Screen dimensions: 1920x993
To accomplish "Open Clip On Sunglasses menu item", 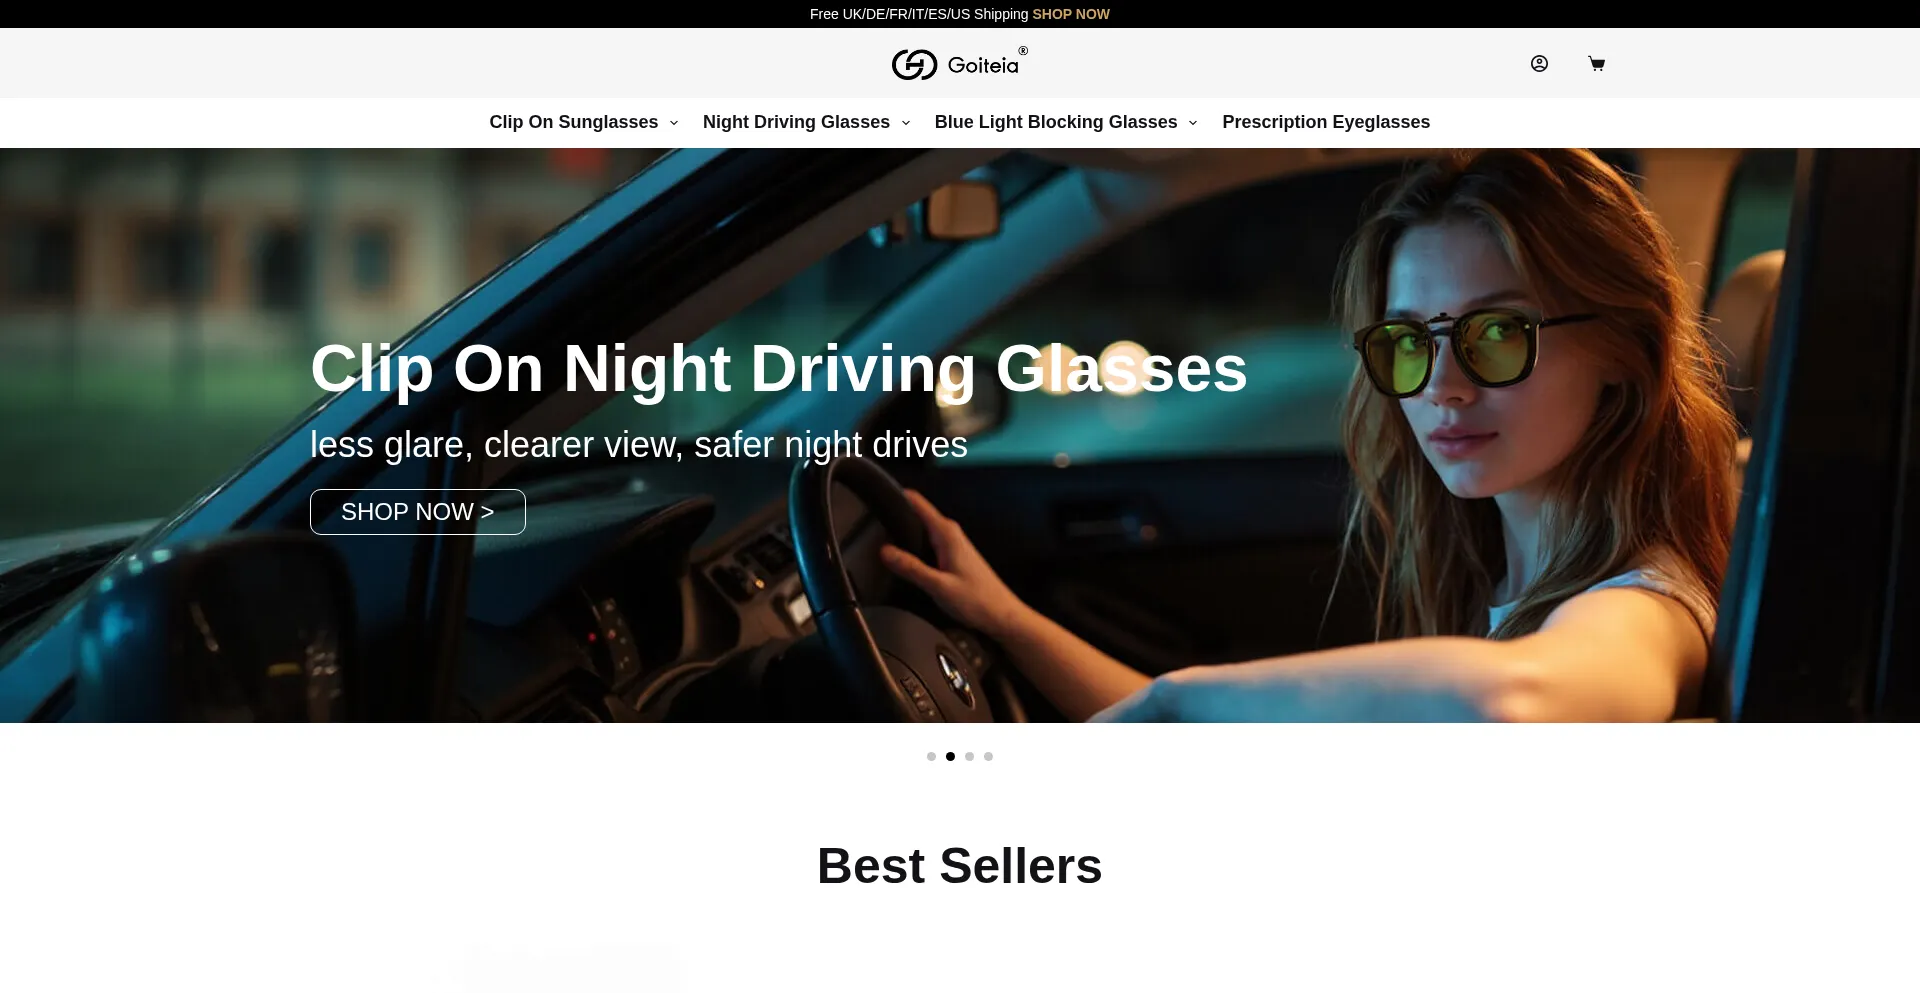I will [574, 122].
